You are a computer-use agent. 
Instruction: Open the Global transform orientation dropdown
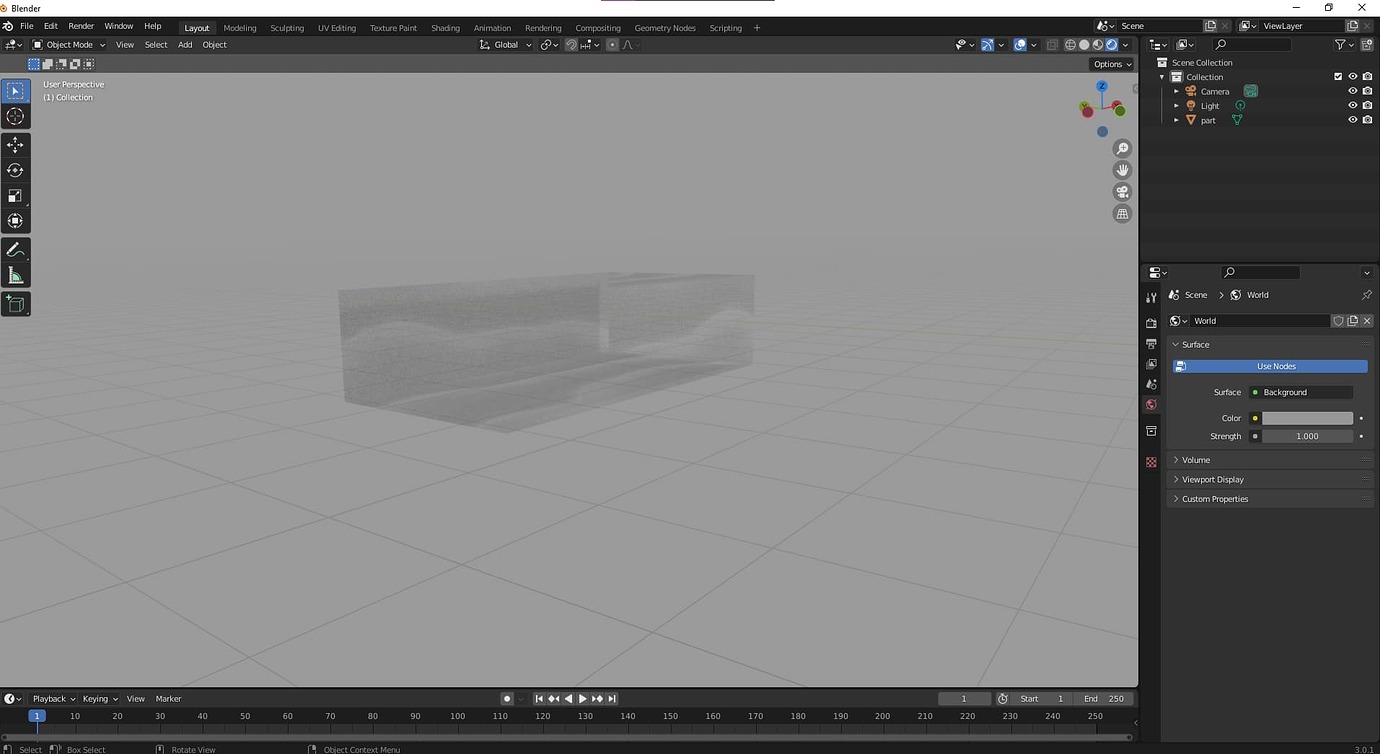pyautogui.click(x=506, y=45)
